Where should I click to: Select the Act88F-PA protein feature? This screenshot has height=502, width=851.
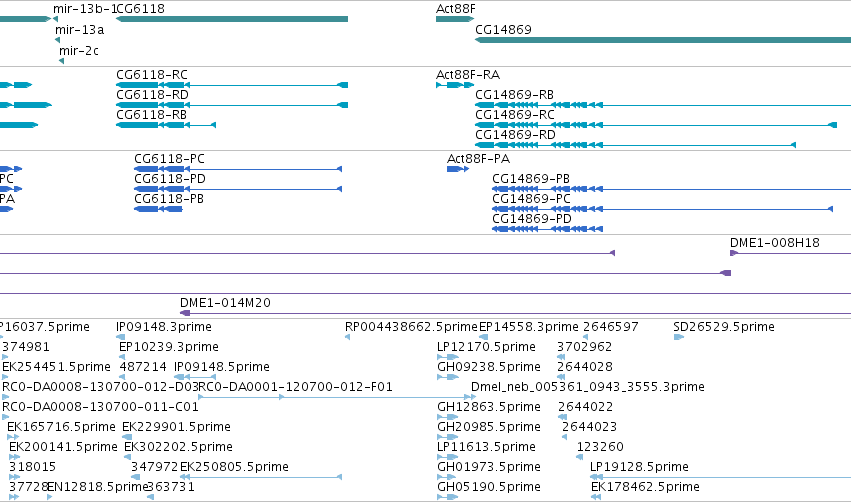[458, 169]
